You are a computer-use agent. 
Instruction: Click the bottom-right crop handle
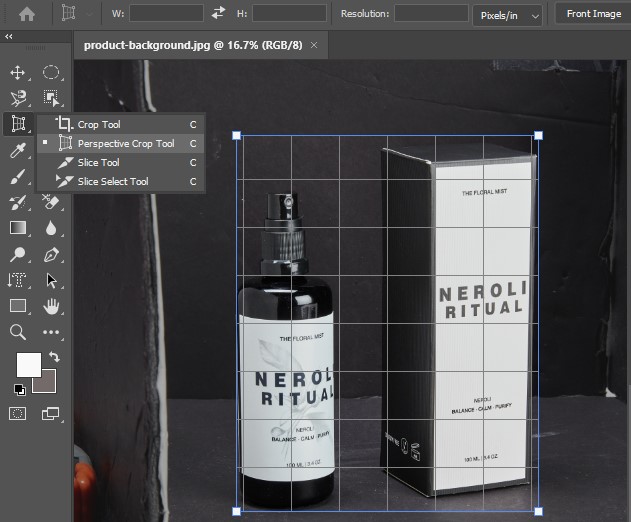[x=538, y=511]
